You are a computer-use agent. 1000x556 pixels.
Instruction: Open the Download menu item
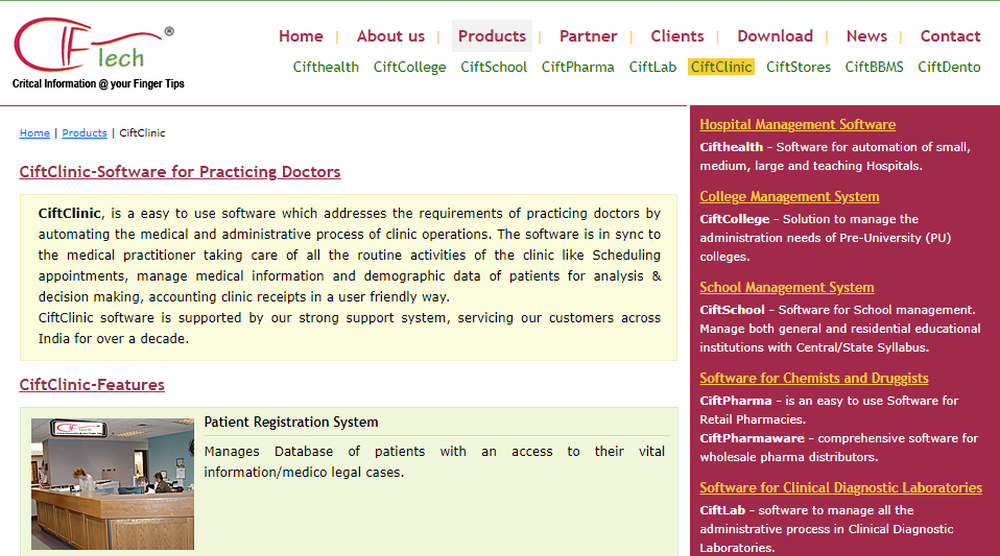775,36
